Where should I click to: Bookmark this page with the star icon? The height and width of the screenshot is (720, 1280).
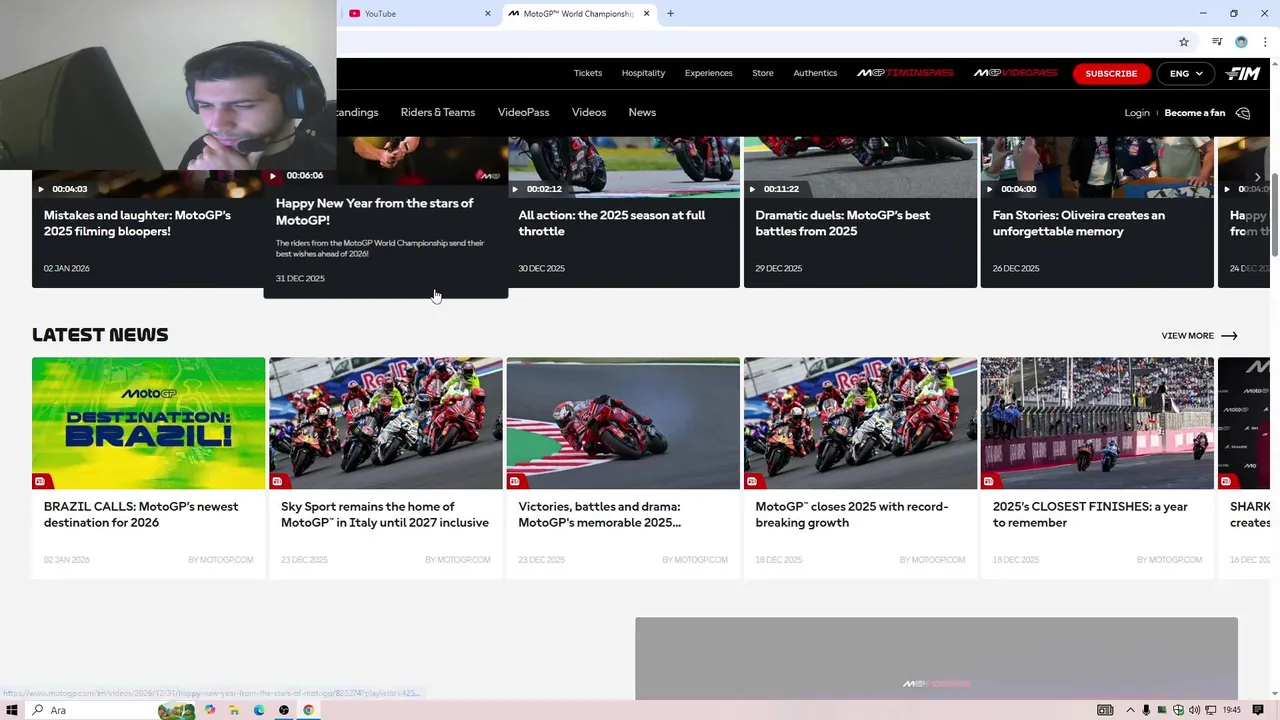(x=1184, y=42)
